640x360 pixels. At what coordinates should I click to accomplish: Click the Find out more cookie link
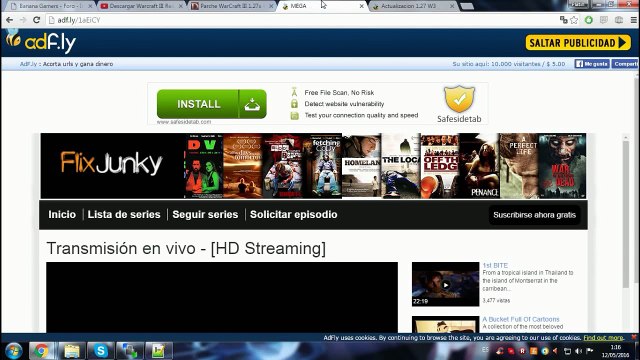[x=603, y=338]
